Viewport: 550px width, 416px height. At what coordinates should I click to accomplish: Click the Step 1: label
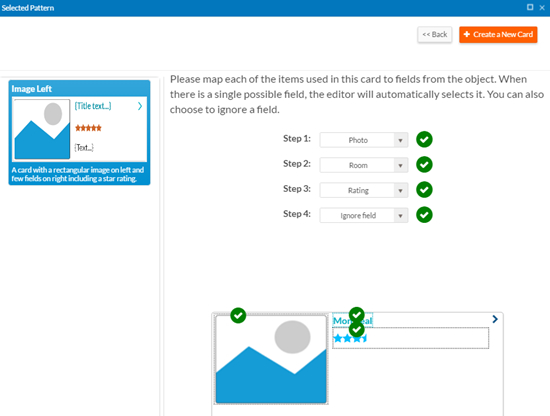coord(297,139)
